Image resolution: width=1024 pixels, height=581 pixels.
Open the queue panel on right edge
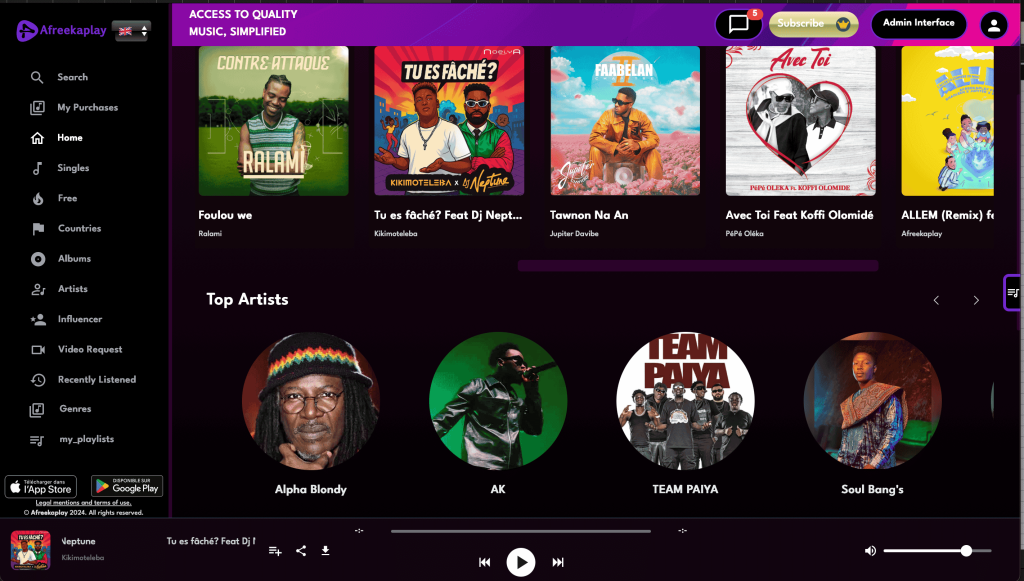click(x=1013, y=293)
